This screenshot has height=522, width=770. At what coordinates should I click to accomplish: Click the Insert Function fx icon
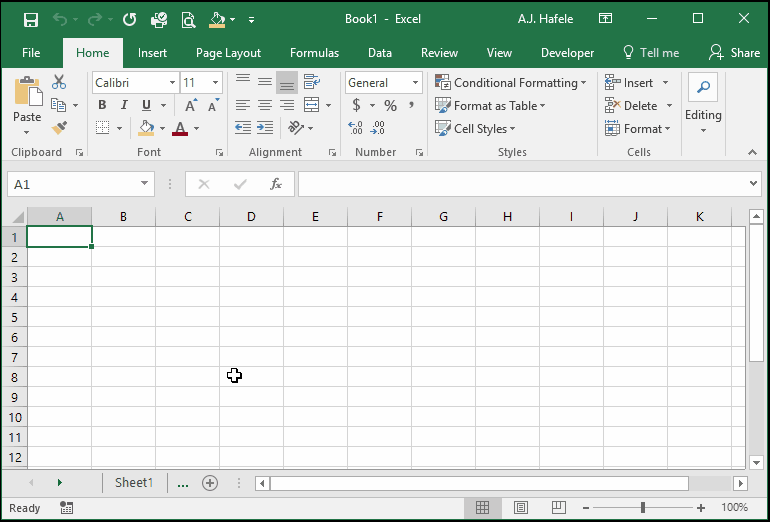(x=276, y=184)
